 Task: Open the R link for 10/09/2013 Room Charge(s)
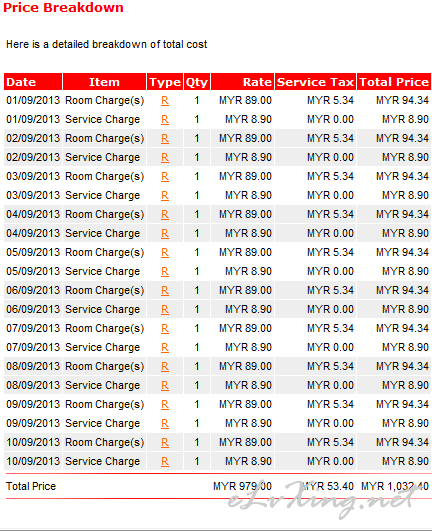[165, 443]
